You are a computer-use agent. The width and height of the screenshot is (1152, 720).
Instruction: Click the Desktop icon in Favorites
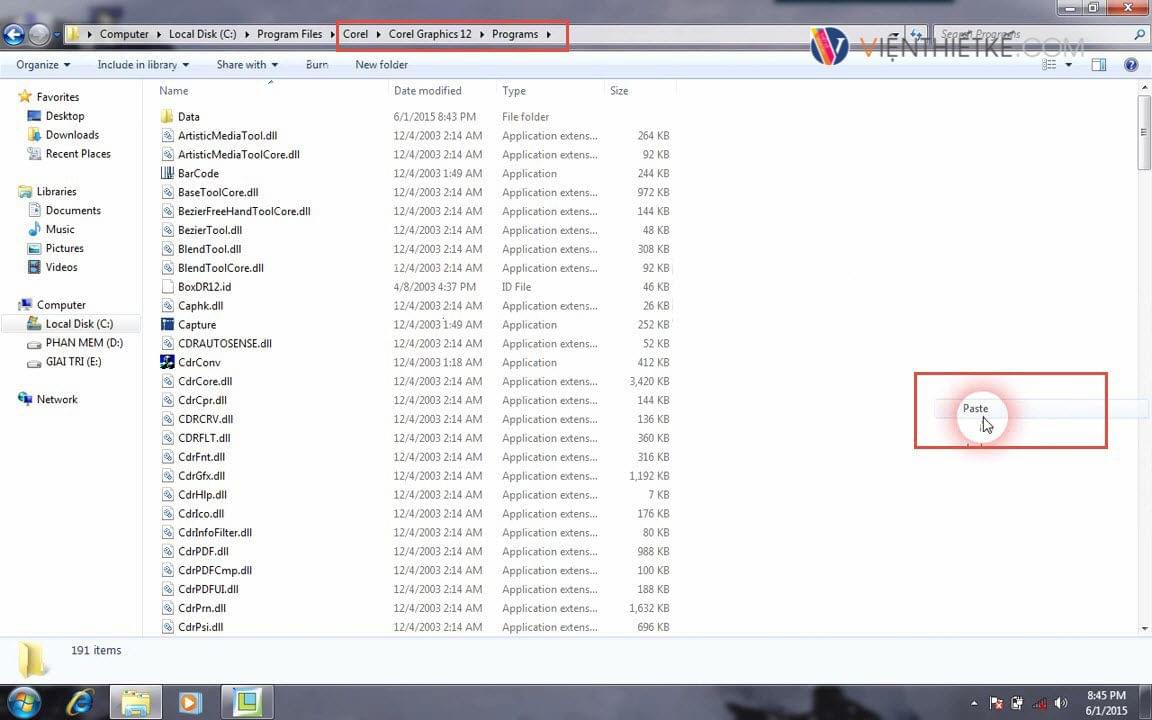click(x=34, y=115)
